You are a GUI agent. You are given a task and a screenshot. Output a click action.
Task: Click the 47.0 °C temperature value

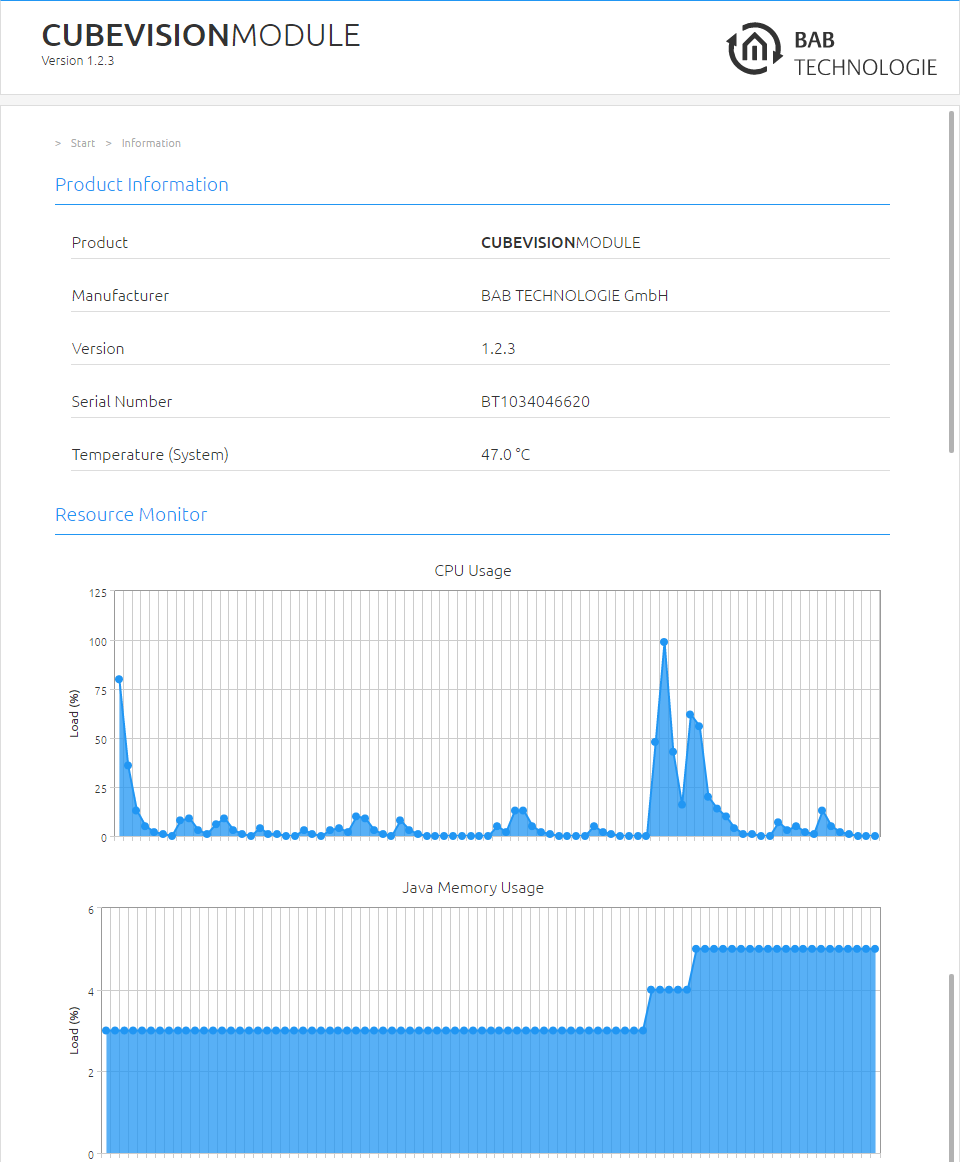506,454
